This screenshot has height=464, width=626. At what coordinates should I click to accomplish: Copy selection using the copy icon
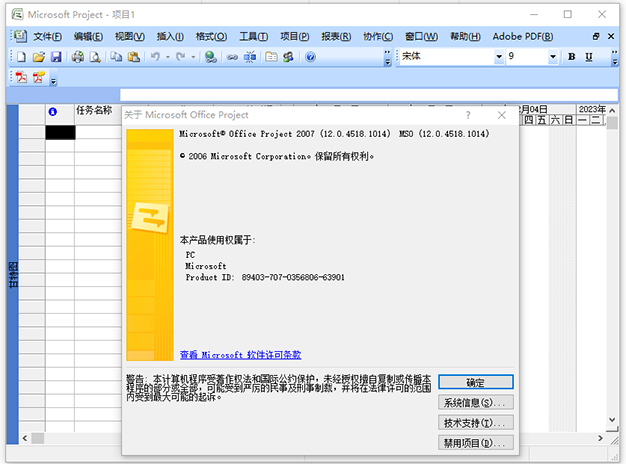pos(116,57)
